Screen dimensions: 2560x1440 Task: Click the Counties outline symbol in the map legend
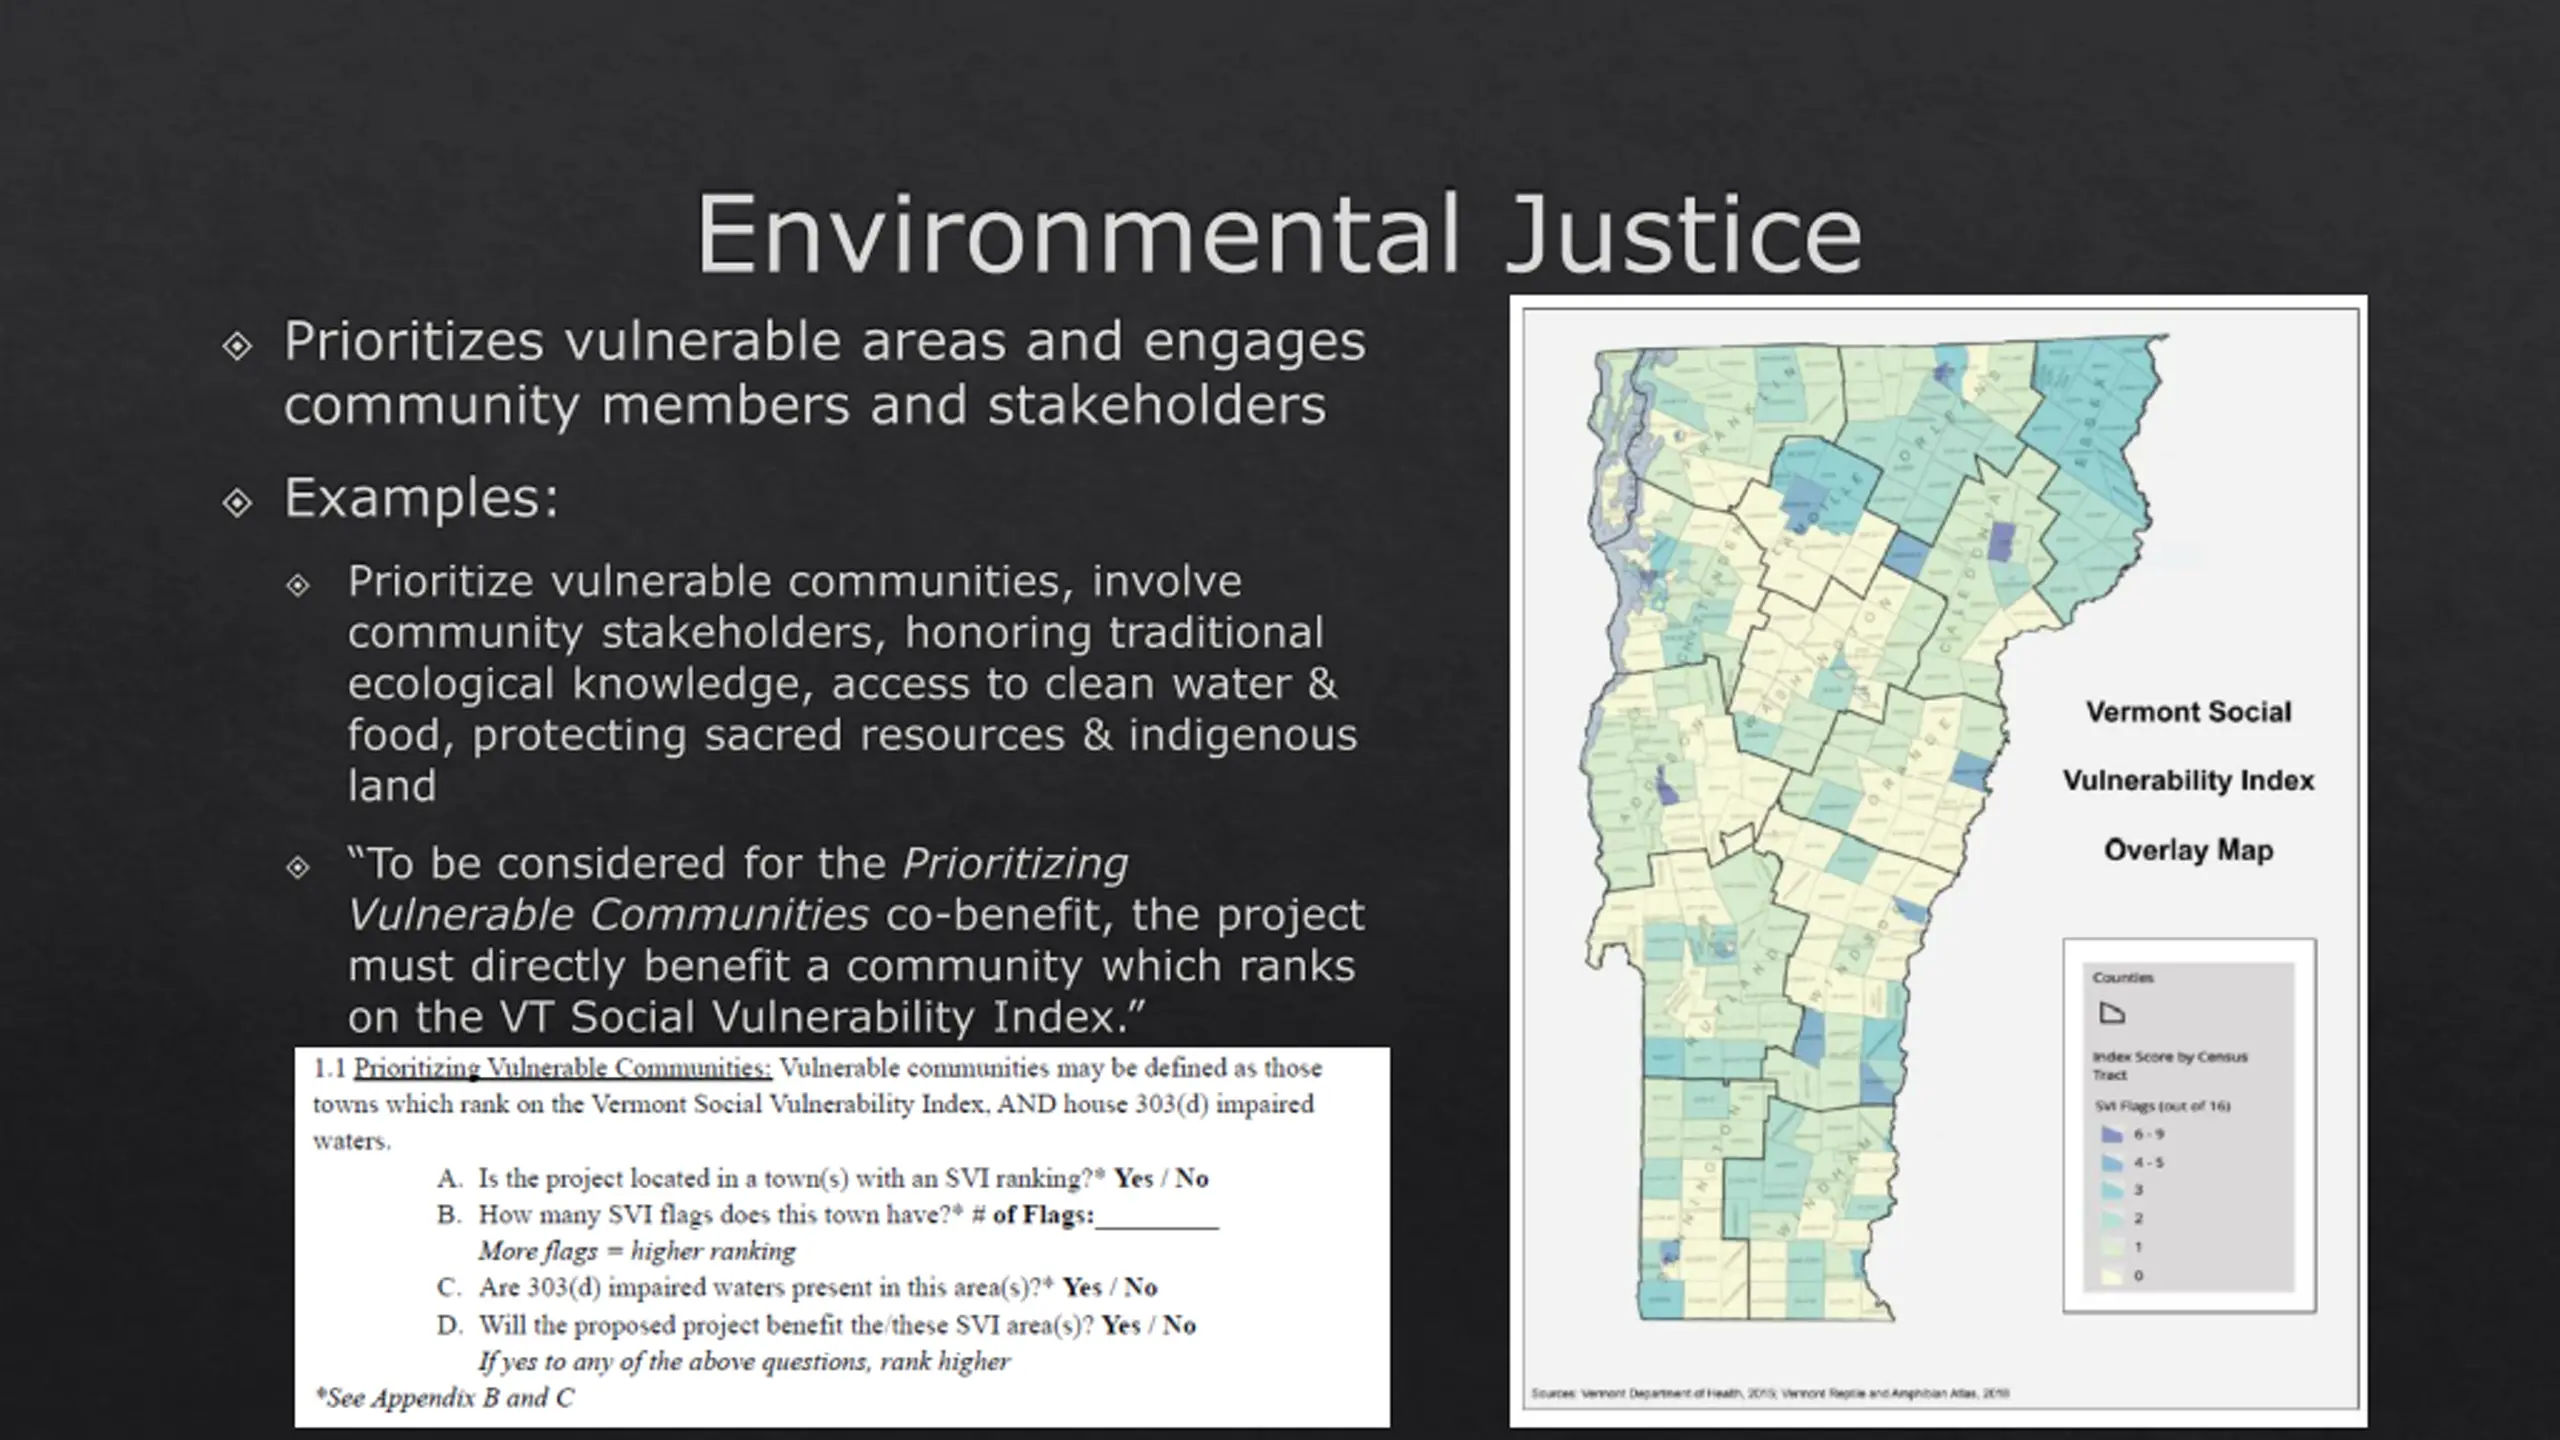2111,1014
